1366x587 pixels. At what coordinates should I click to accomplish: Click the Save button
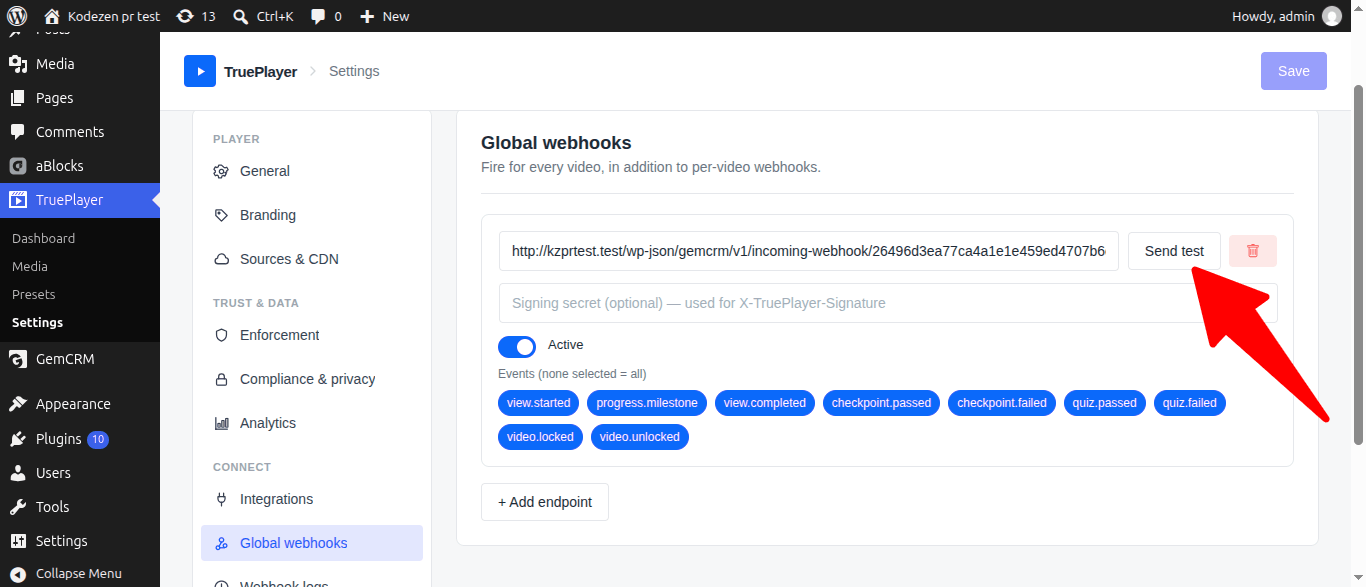(x=1294, y=71)
